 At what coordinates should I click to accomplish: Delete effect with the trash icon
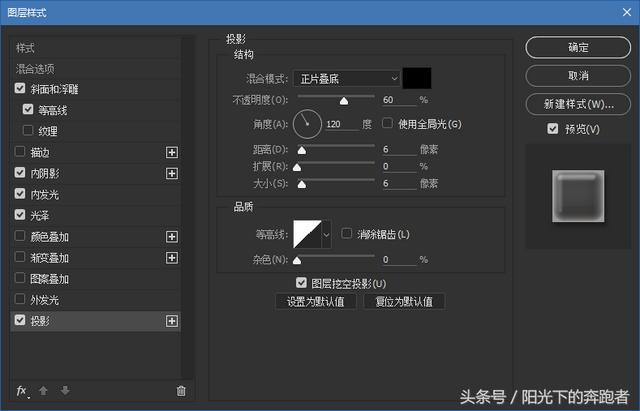181,391
